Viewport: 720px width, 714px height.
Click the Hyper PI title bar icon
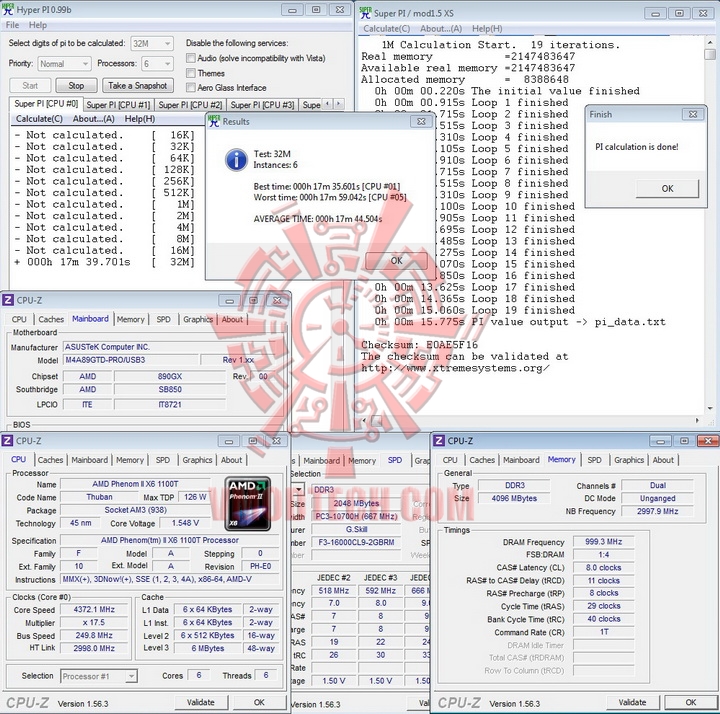tap(8, 9)
